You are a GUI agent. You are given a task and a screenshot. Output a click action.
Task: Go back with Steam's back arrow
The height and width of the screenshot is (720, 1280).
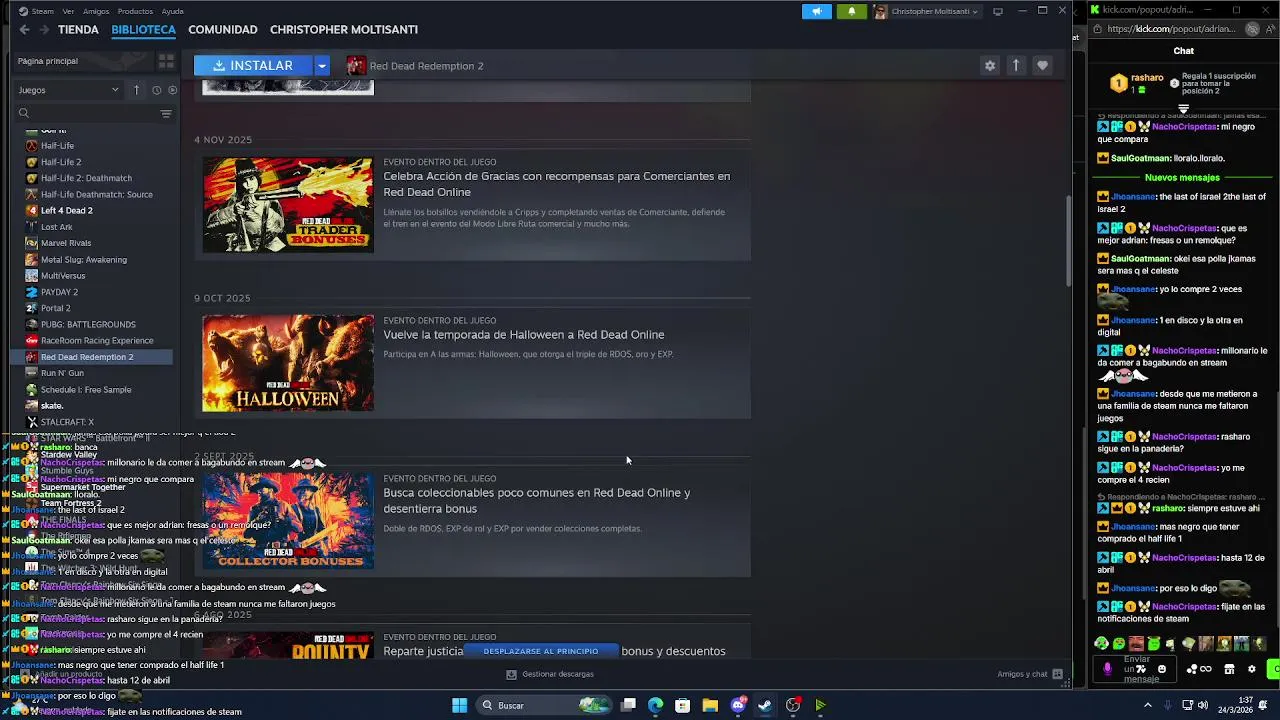coord(24,30)
